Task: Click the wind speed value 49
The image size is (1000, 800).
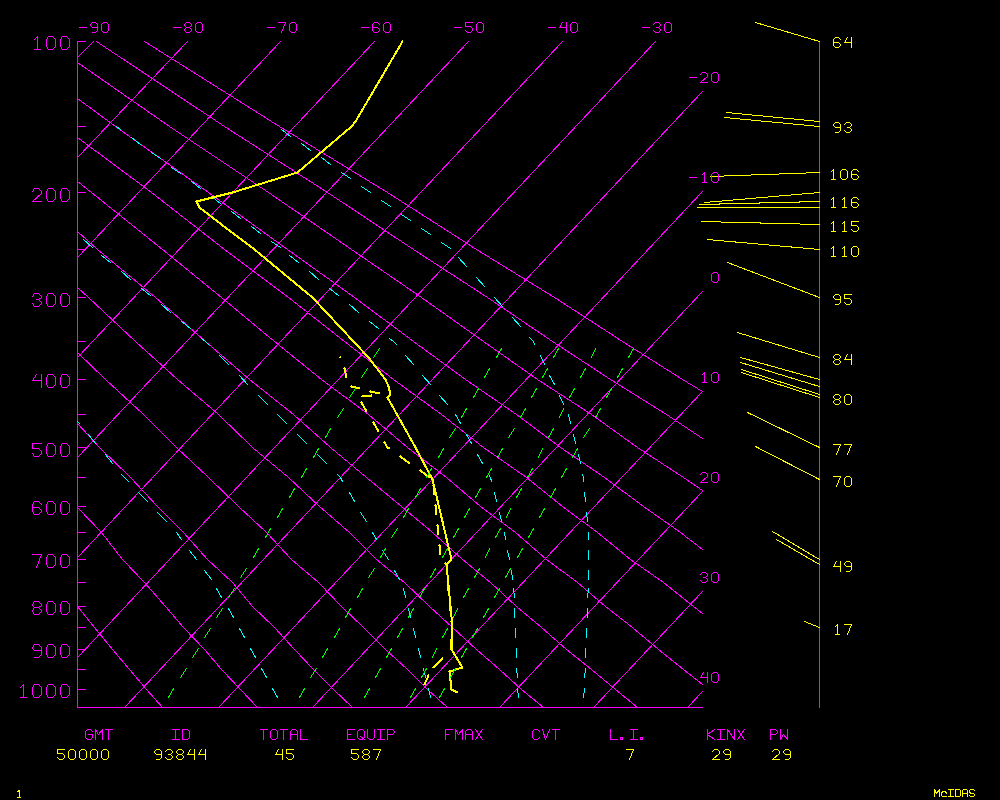Action: click(843, 567)
